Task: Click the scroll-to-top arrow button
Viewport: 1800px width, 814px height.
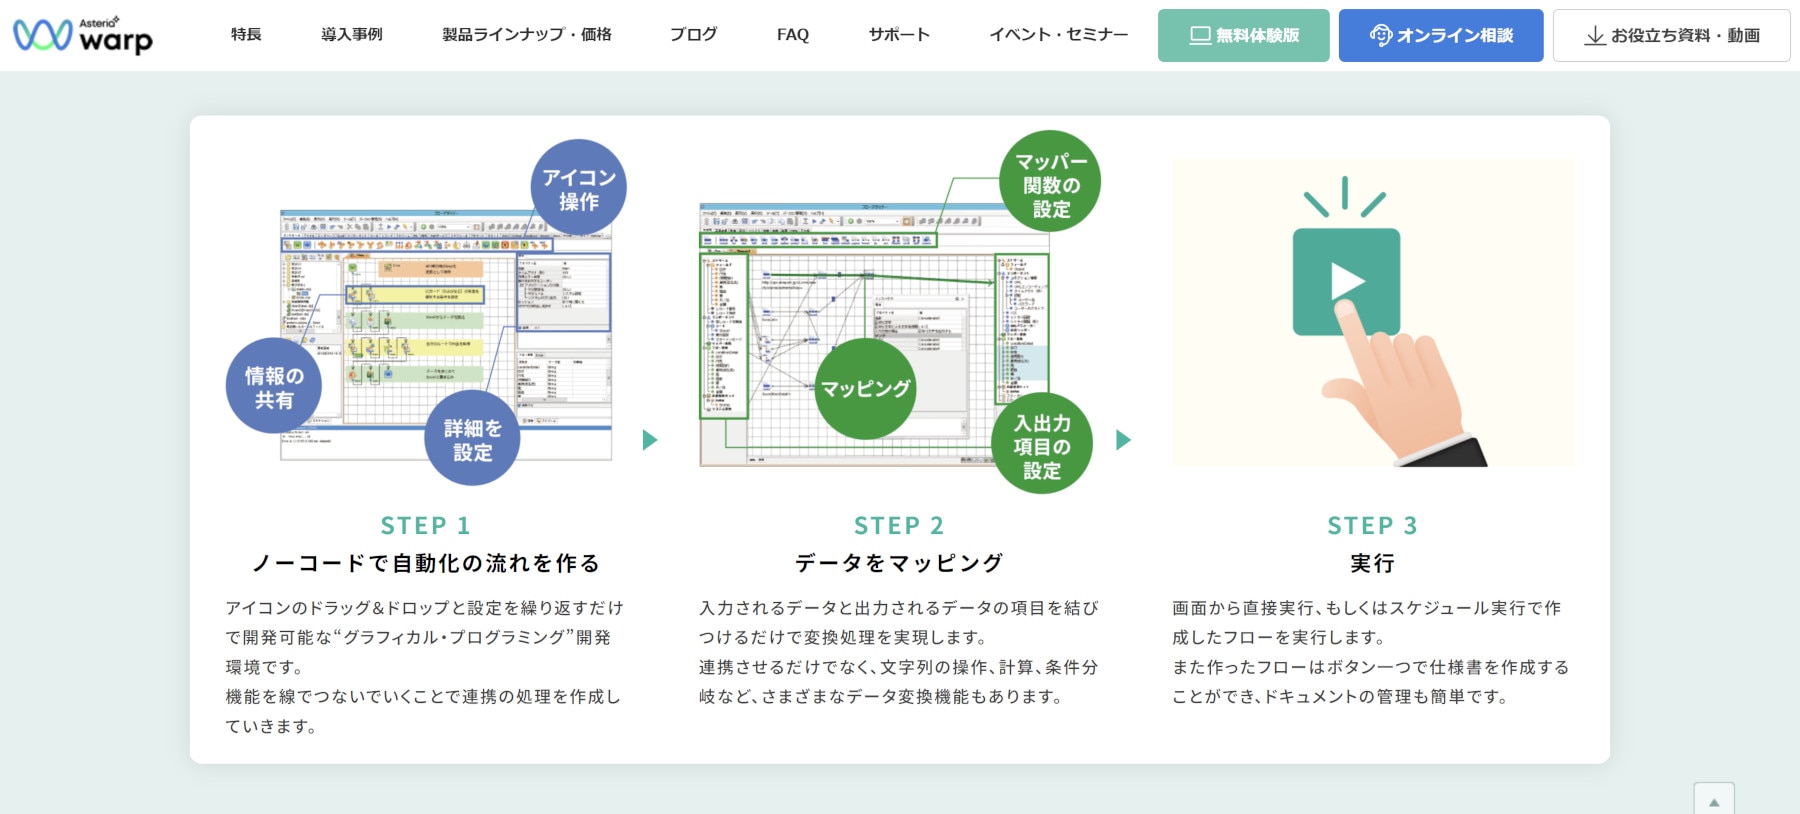Action: (x=1713, y=801)
